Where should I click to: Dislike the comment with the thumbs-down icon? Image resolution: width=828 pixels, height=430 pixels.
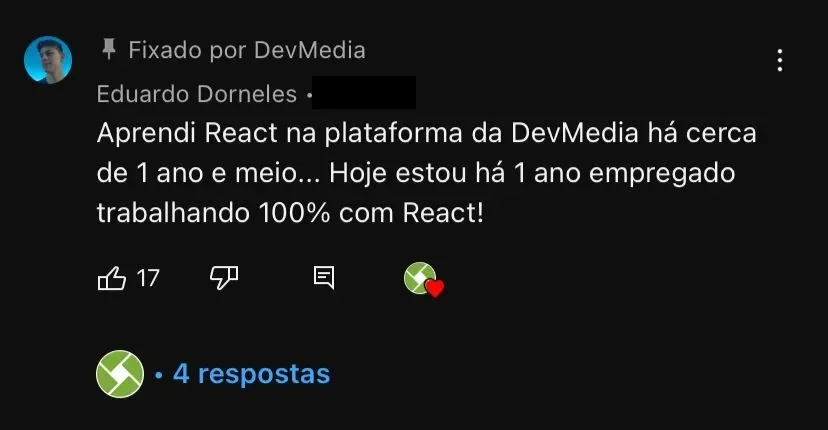coord(224,278)
